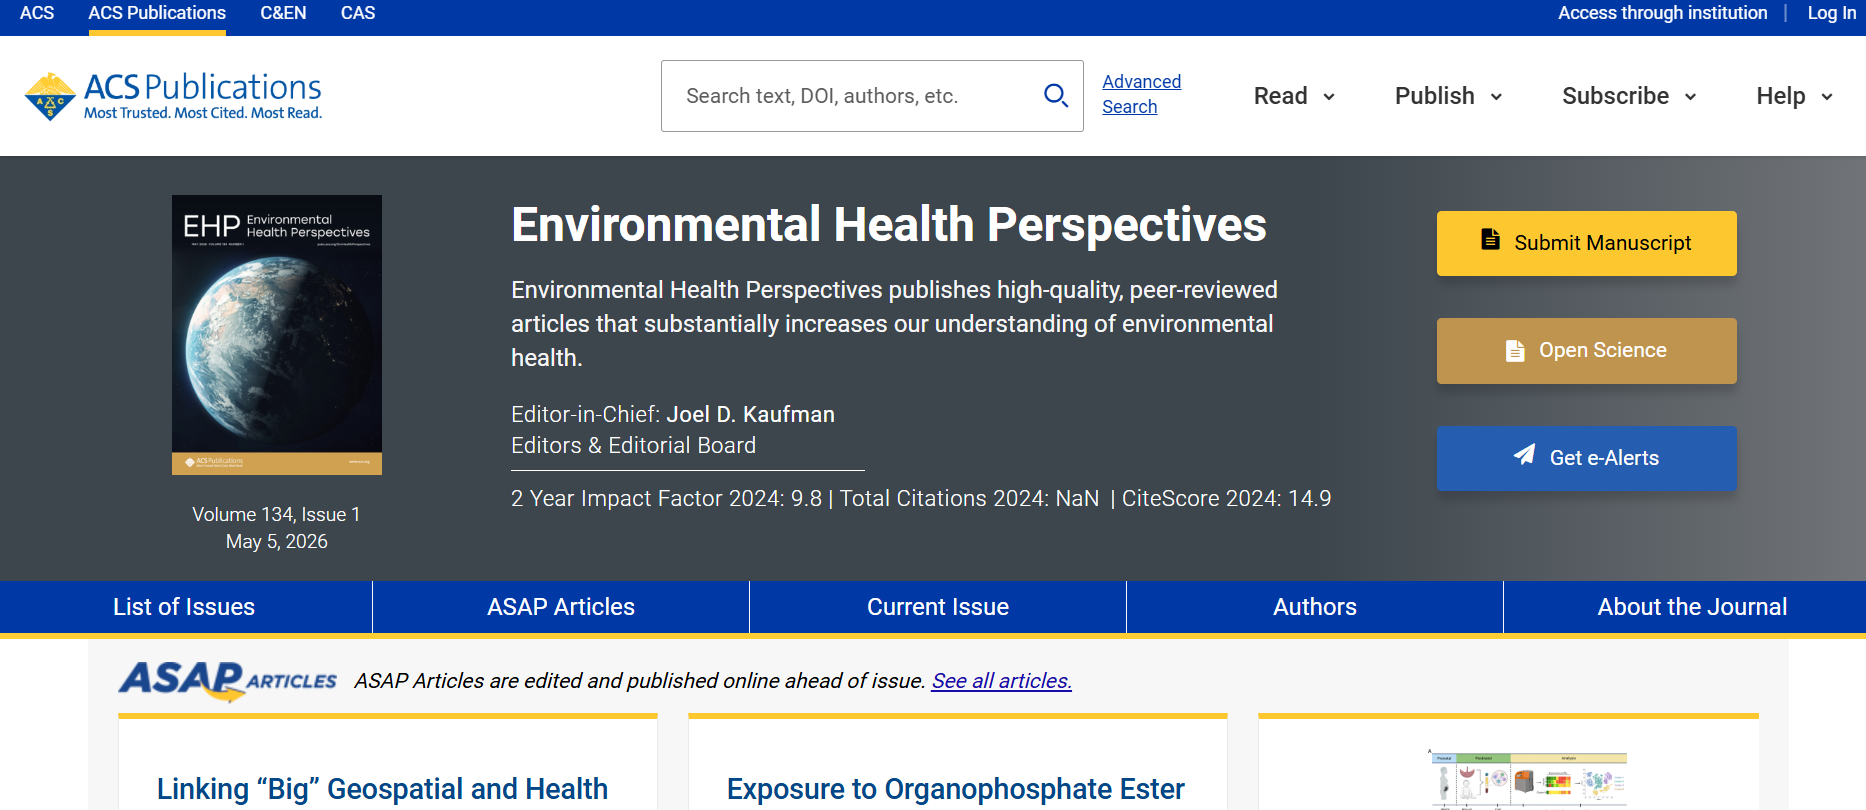Open the Linking Big Geospatial and Health article
Screen dimensions: 1866x810
tap(383, 789)
